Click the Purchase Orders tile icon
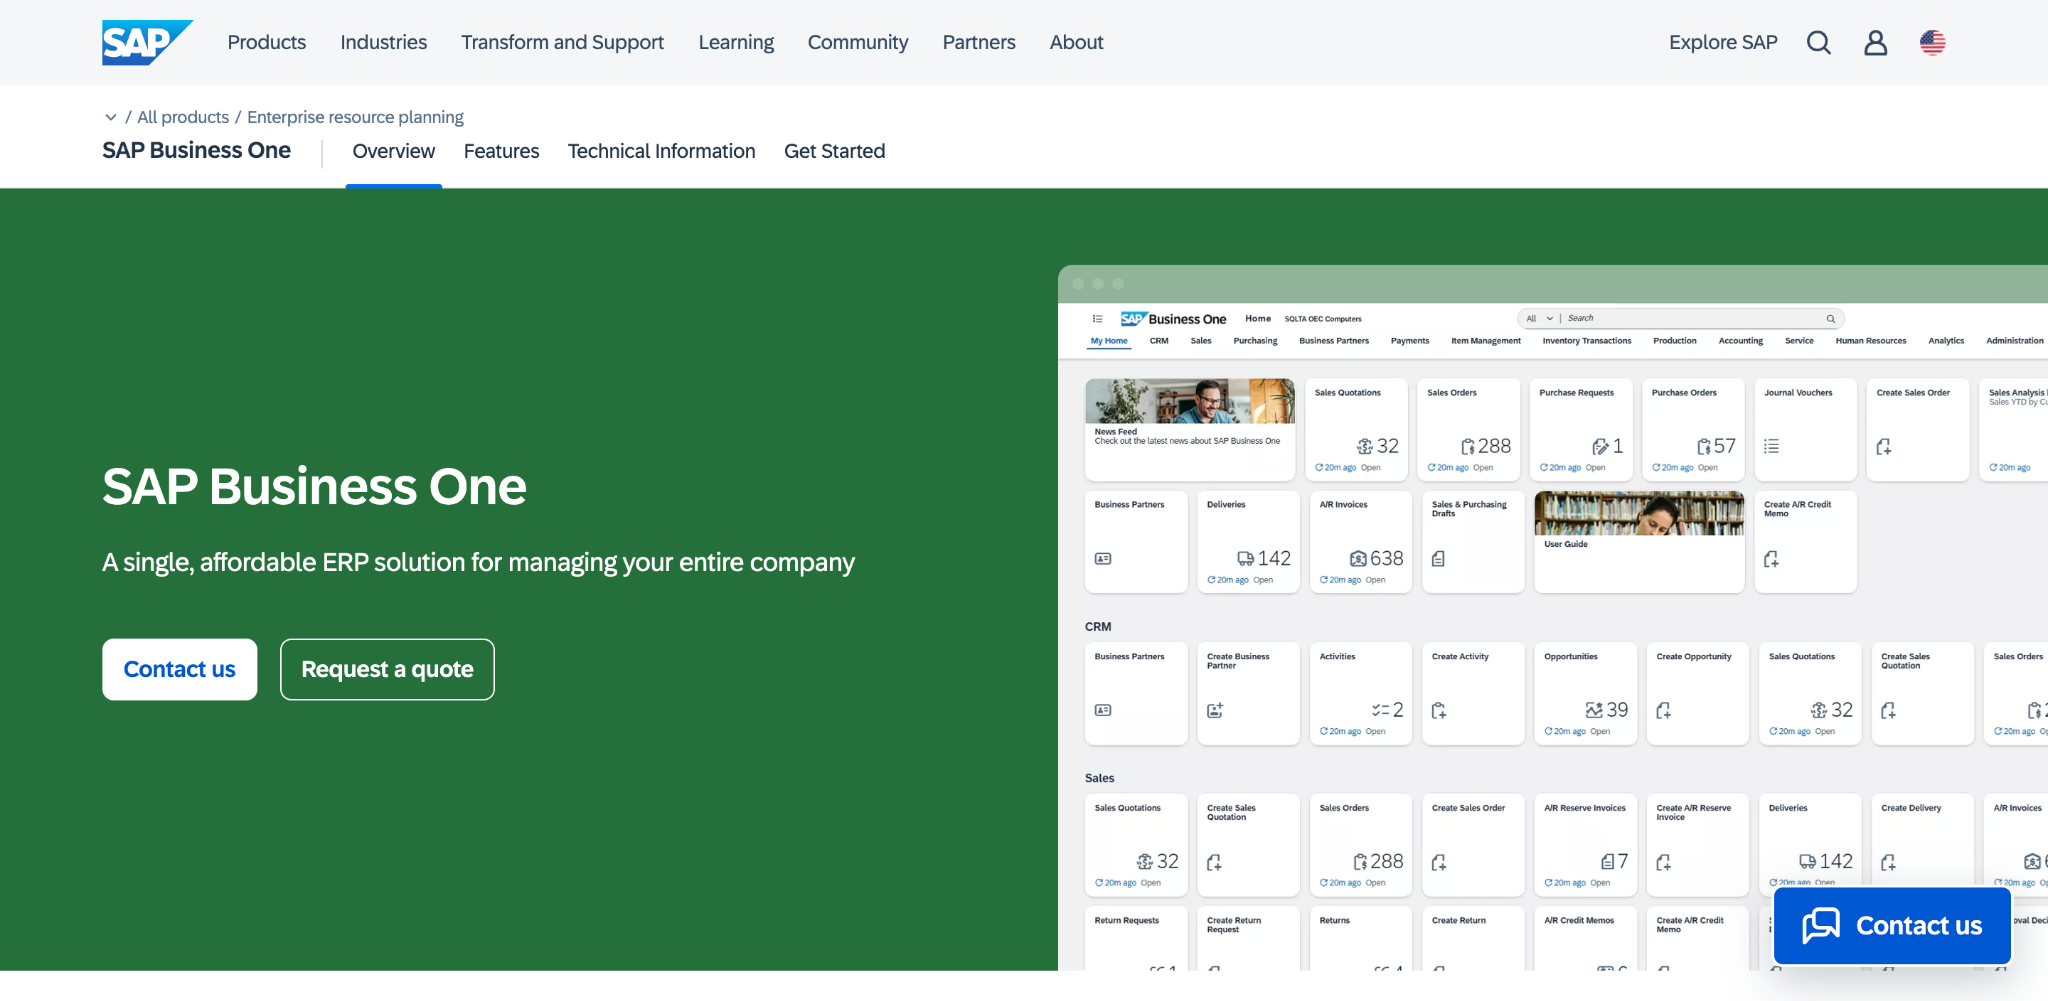This screenshot has height=1001, width=2048. coord(1704,447)
